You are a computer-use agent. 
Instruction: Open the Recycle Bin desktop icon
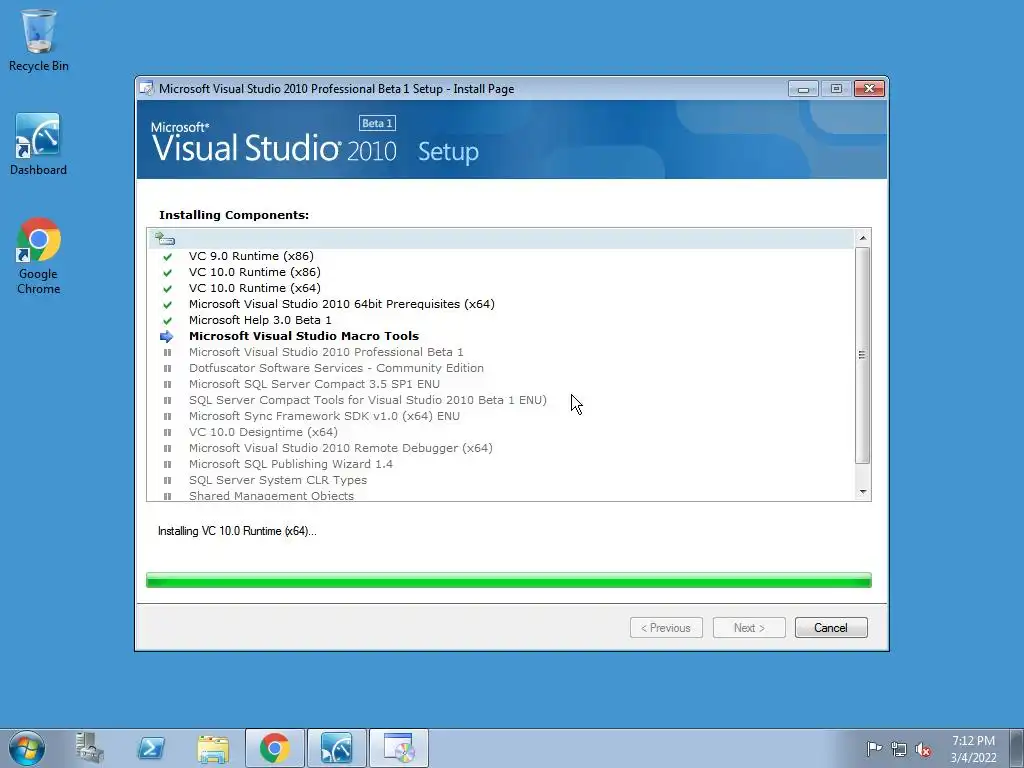click(x=39, y=40)
